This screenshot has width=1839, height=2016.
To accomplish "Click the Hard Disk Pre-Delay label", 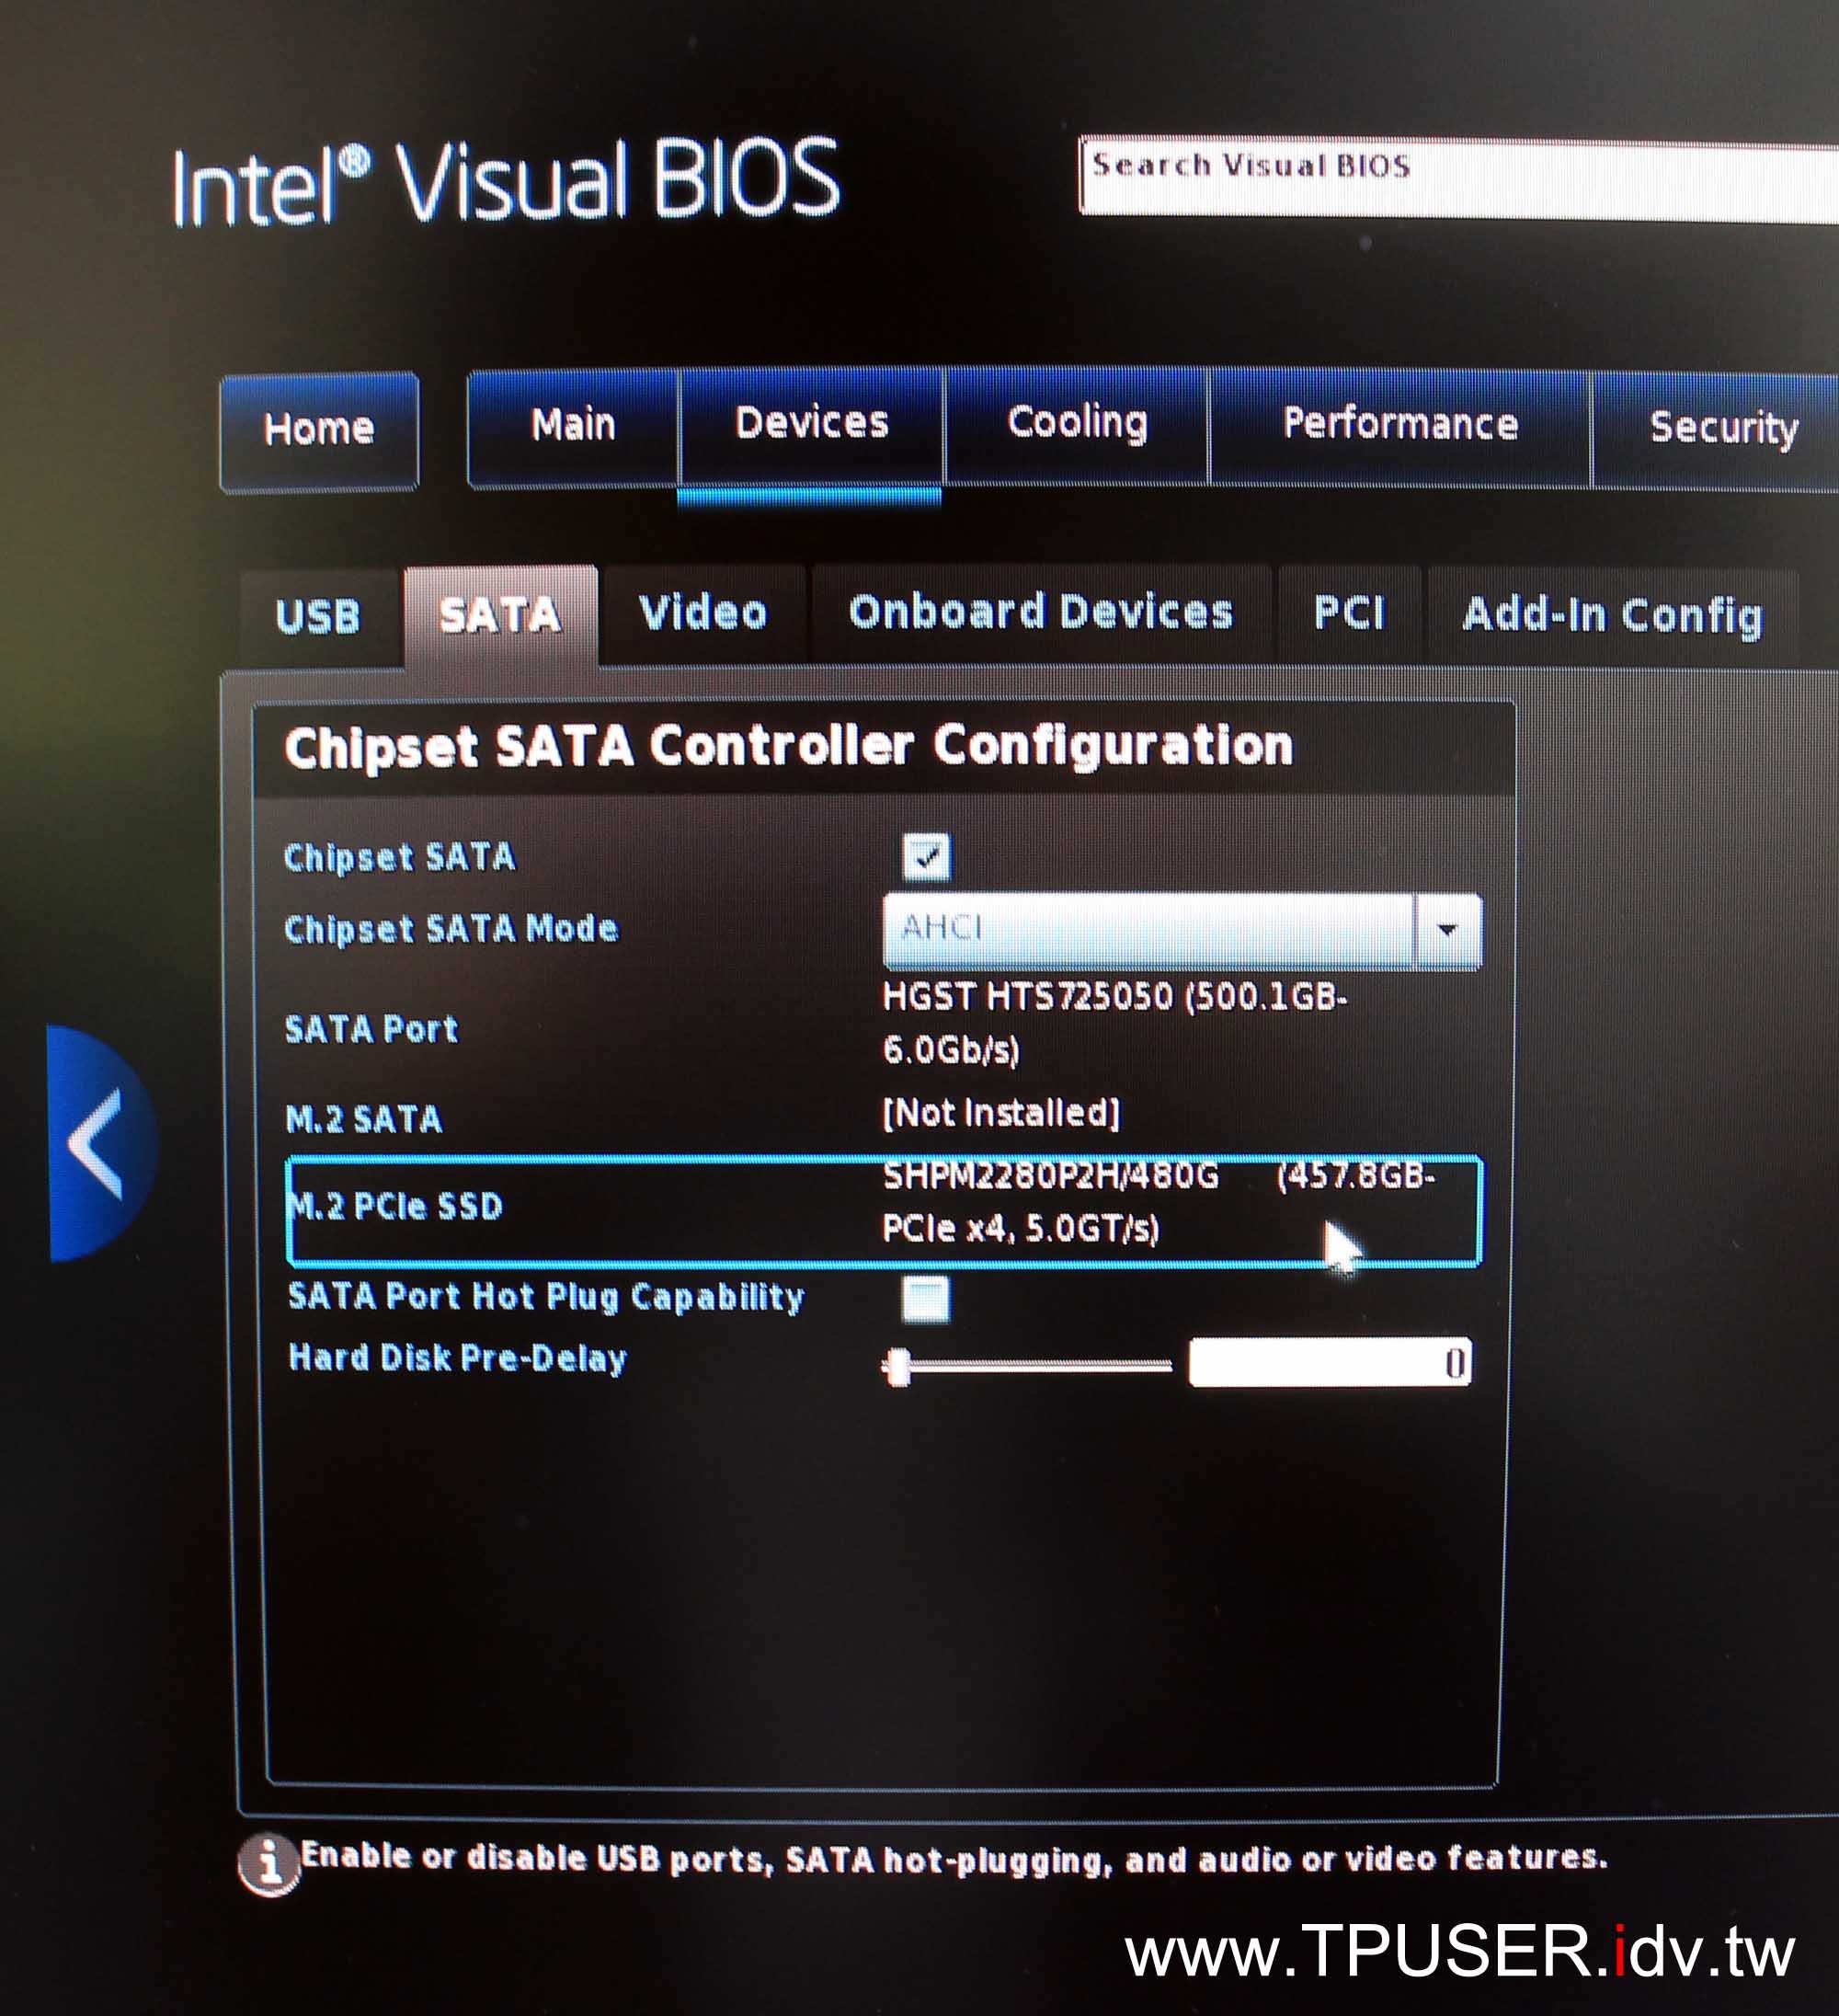I will click(x=457, y=1358).
